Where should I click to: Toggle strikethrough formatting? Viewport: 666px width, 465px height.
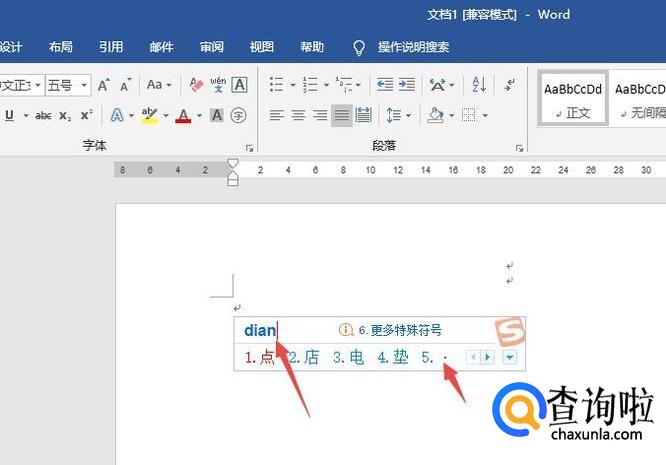[43, 116]
